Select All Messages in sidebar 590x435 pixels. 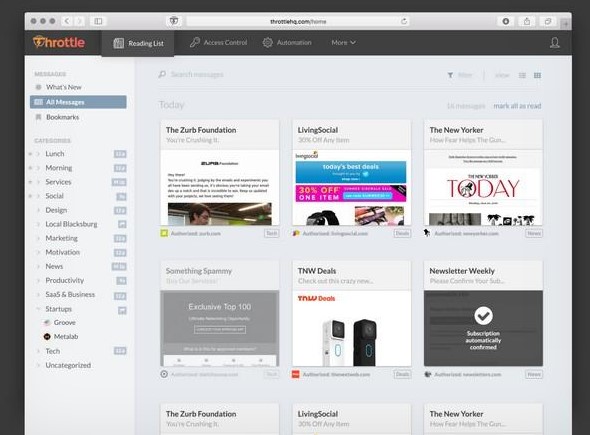click(x=78, y=102)
